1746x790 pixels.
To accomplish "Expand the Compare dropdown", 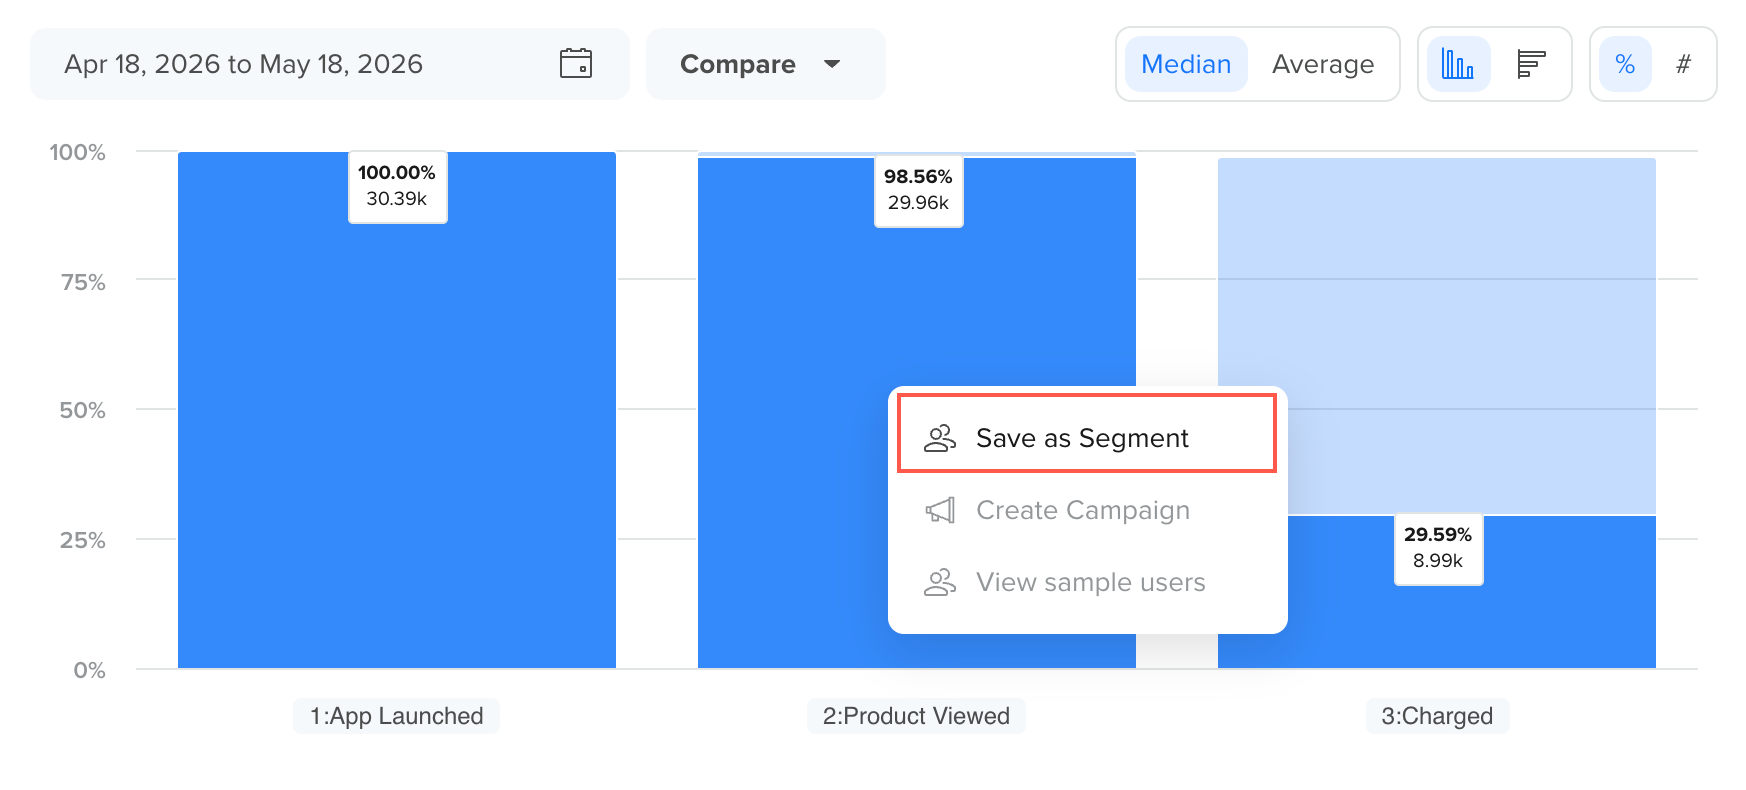I will tap(766, 64).
